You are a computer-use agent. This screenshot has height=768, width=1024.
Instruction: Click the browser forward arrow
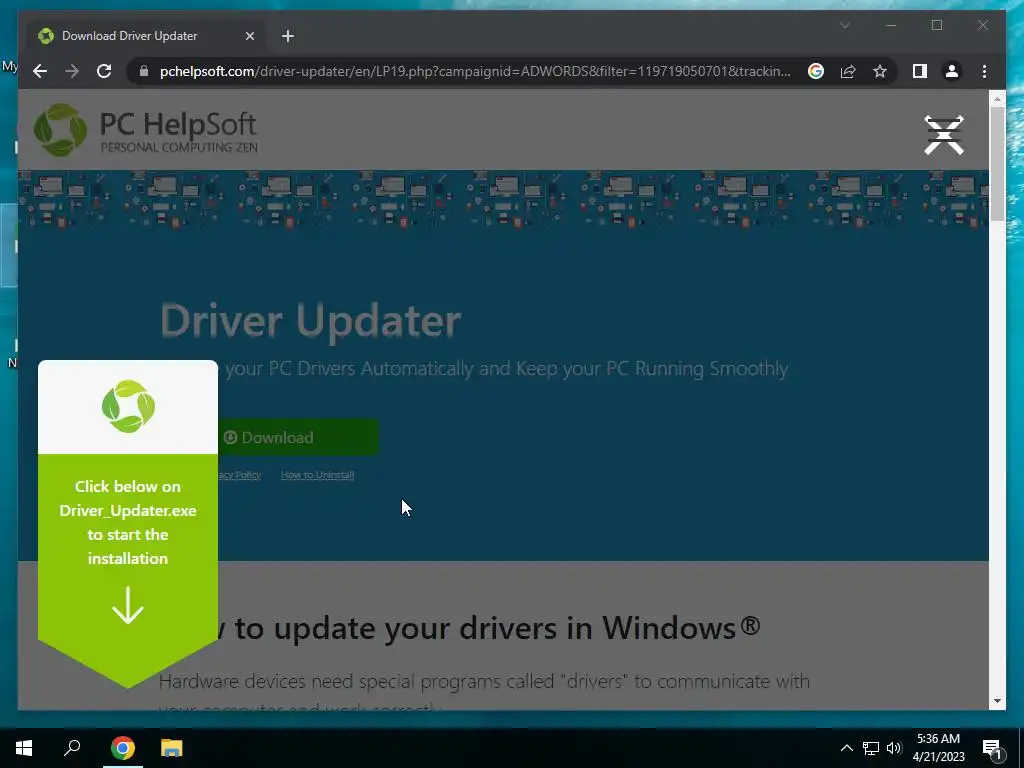[72, 71]
